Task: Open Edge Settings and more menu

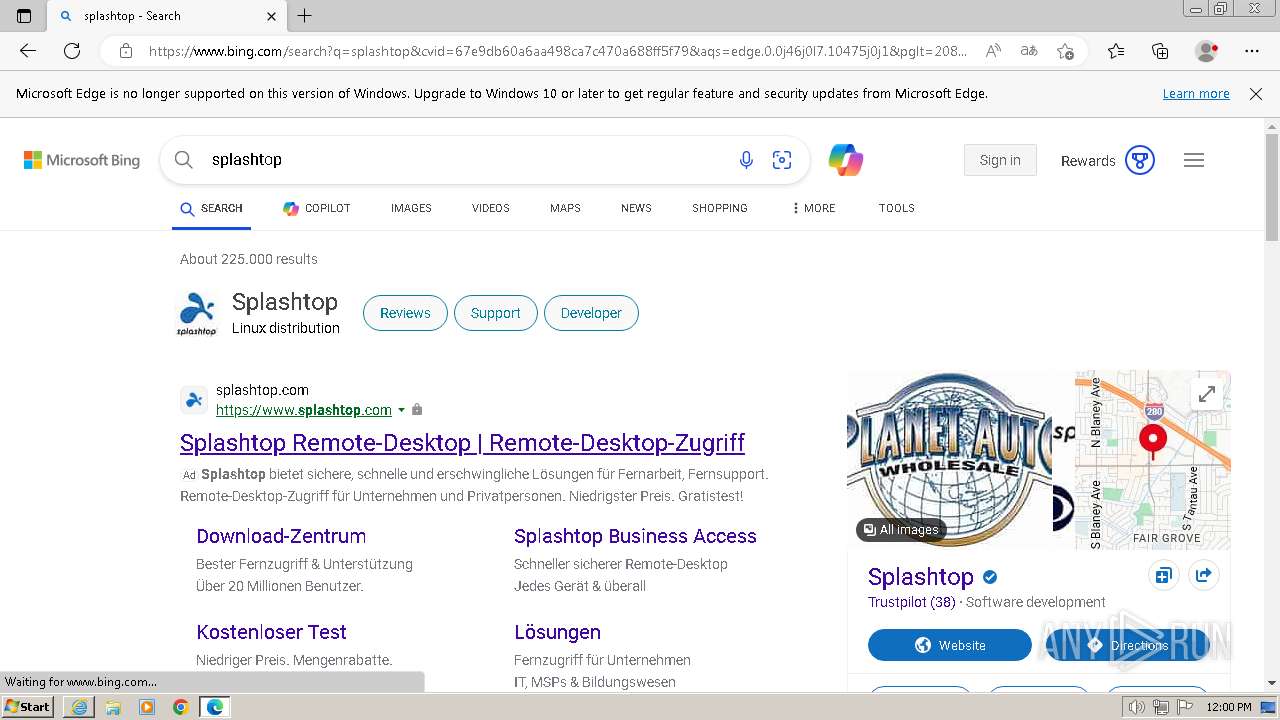Action: pos(1252,51)
